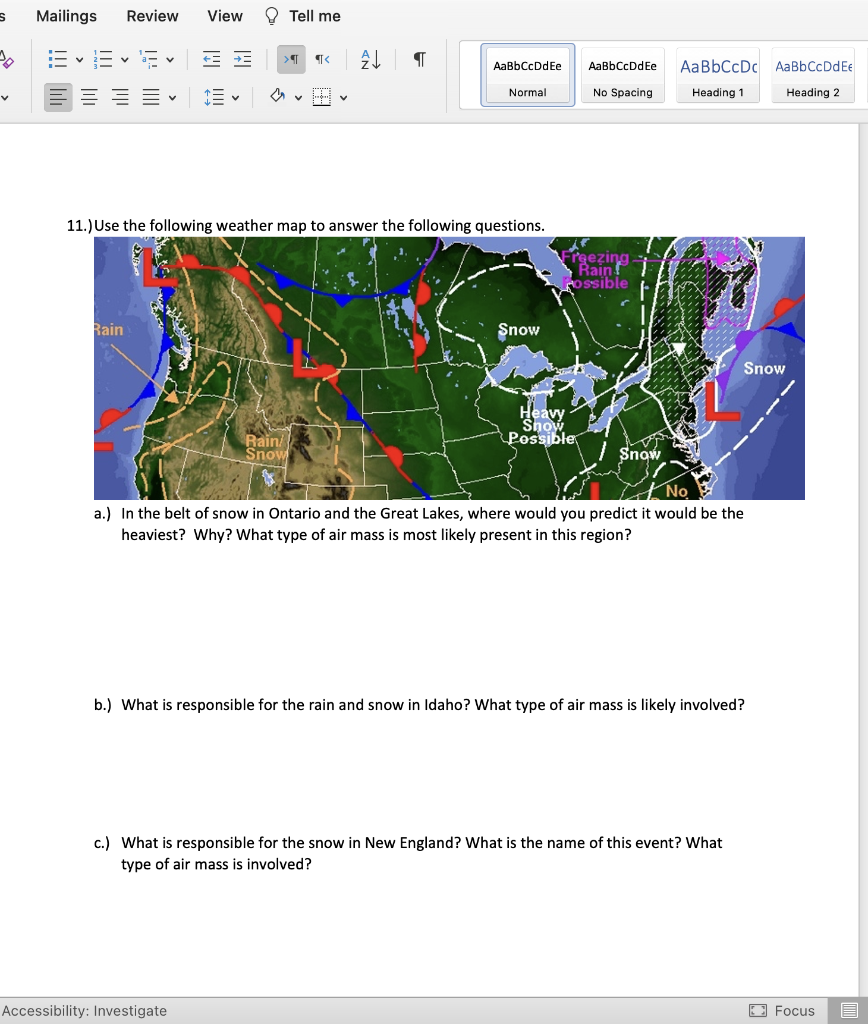Apply the No Spacing style
This screenshot has height=1024, width=868.
[621, 74]
